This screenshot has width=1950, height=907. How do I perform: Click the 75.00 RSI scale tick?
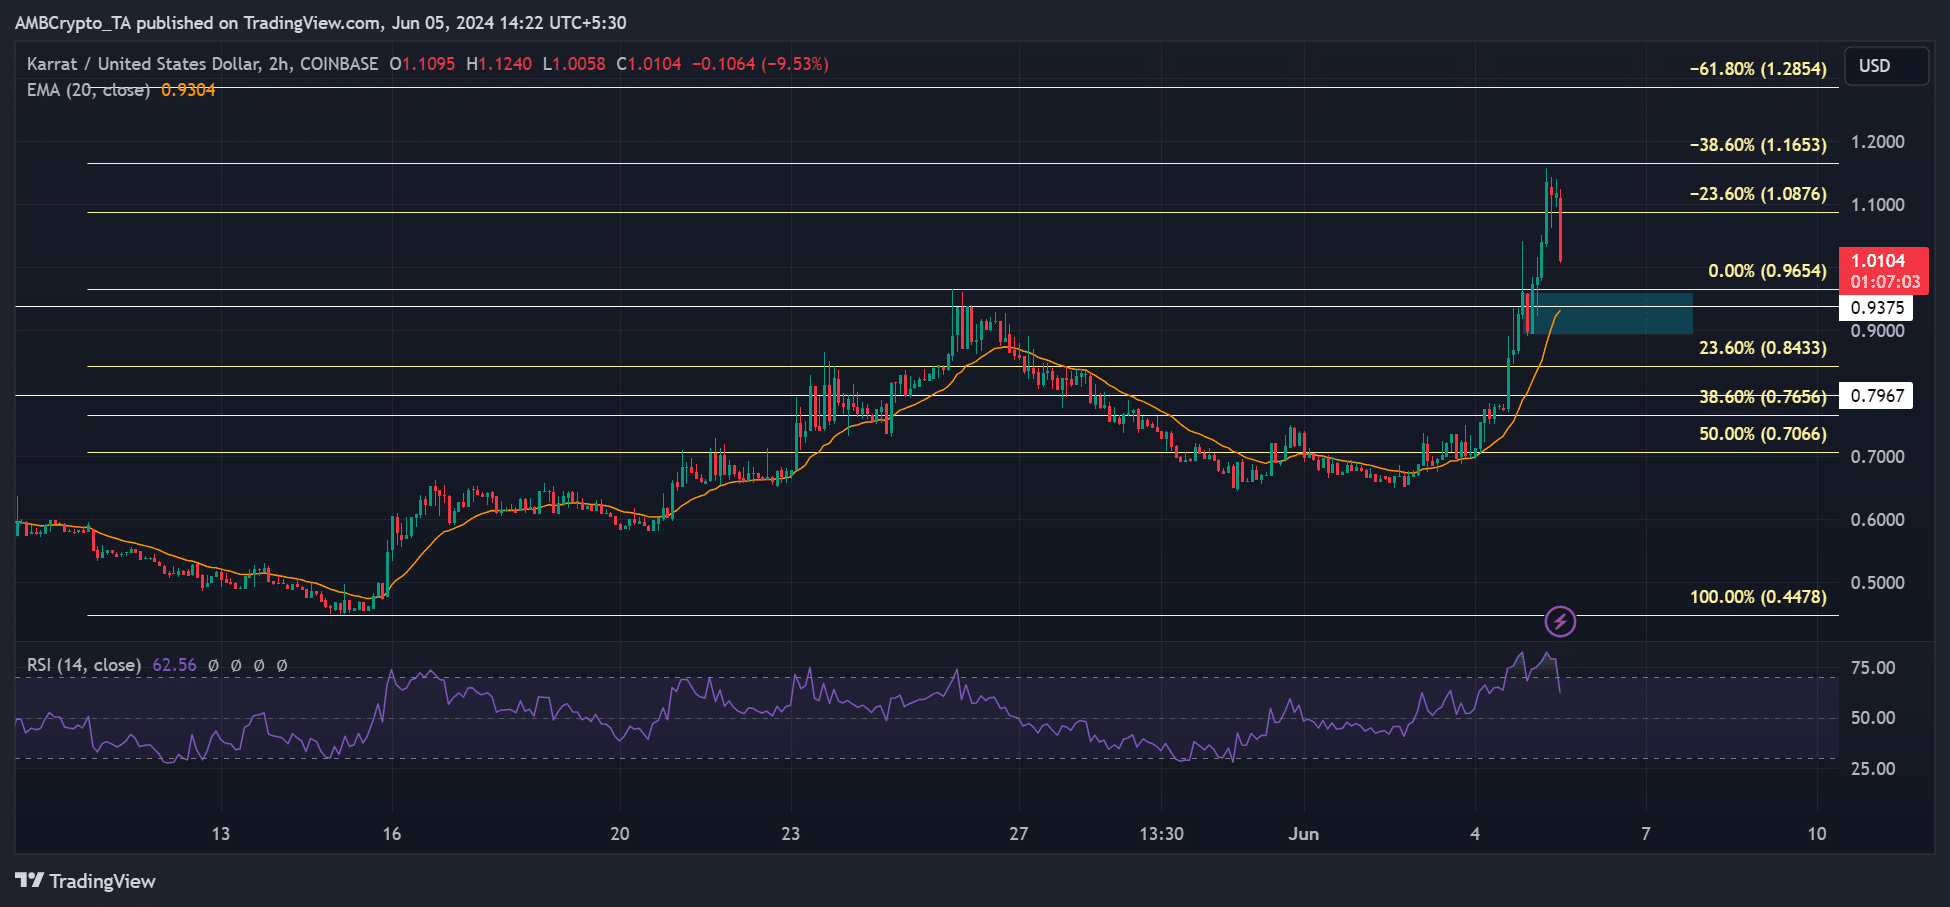tap(1873, 668)
